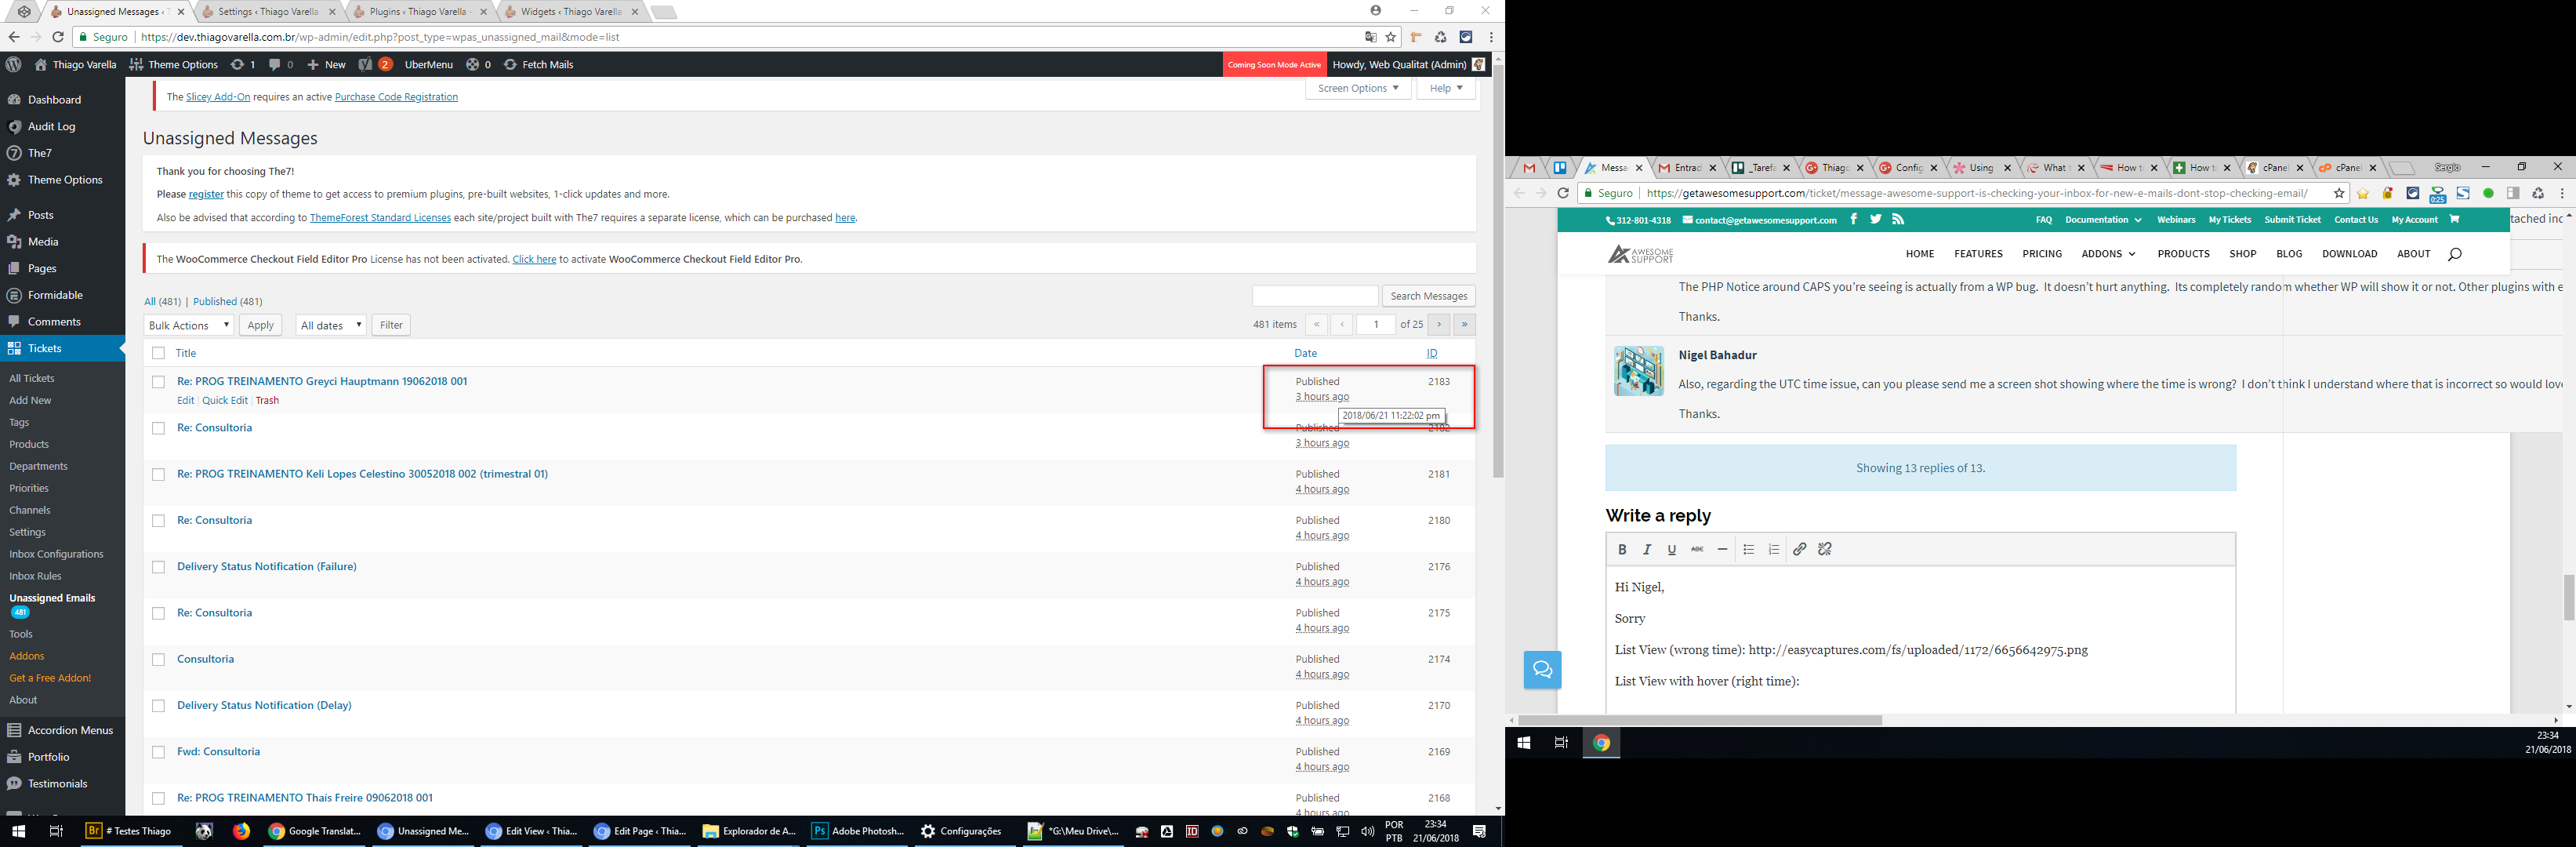Click the Search Messages button
Screen dimensions: 2576x847
[x=1428, y=296]
